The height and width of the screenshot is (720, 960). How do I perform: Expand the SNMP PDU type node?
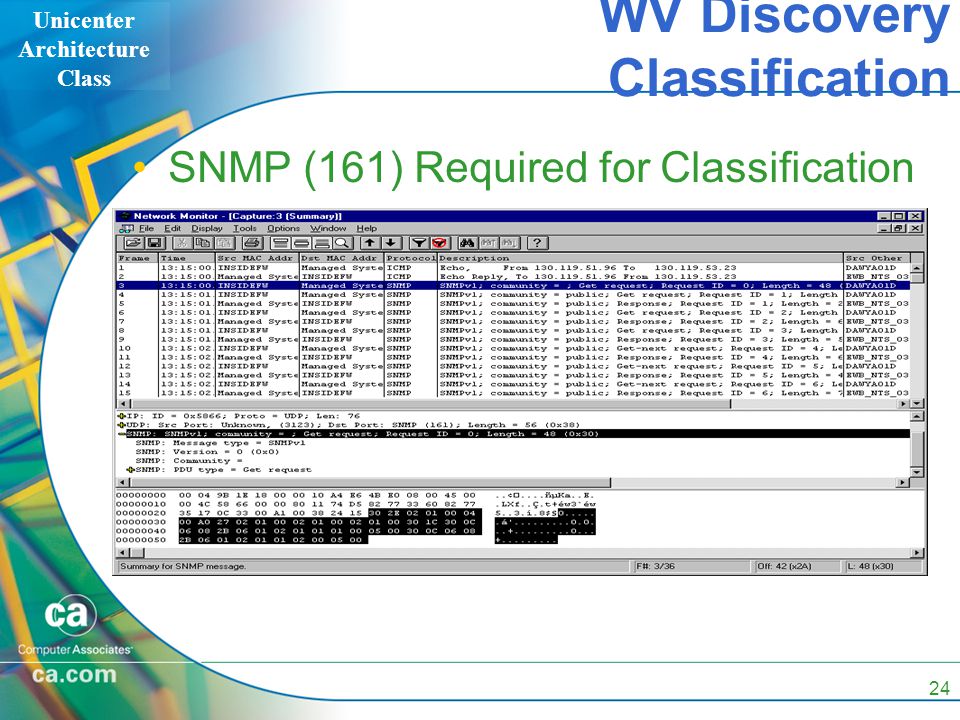[x=130, y=470]
